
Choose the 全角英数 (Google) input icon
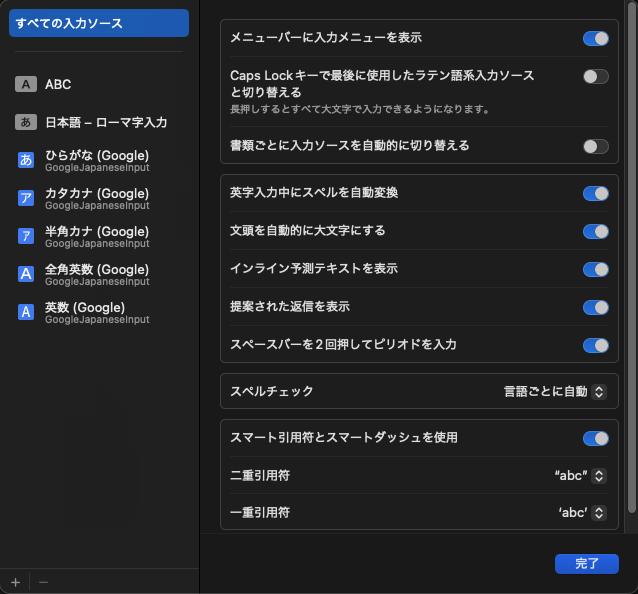[26, 274]
